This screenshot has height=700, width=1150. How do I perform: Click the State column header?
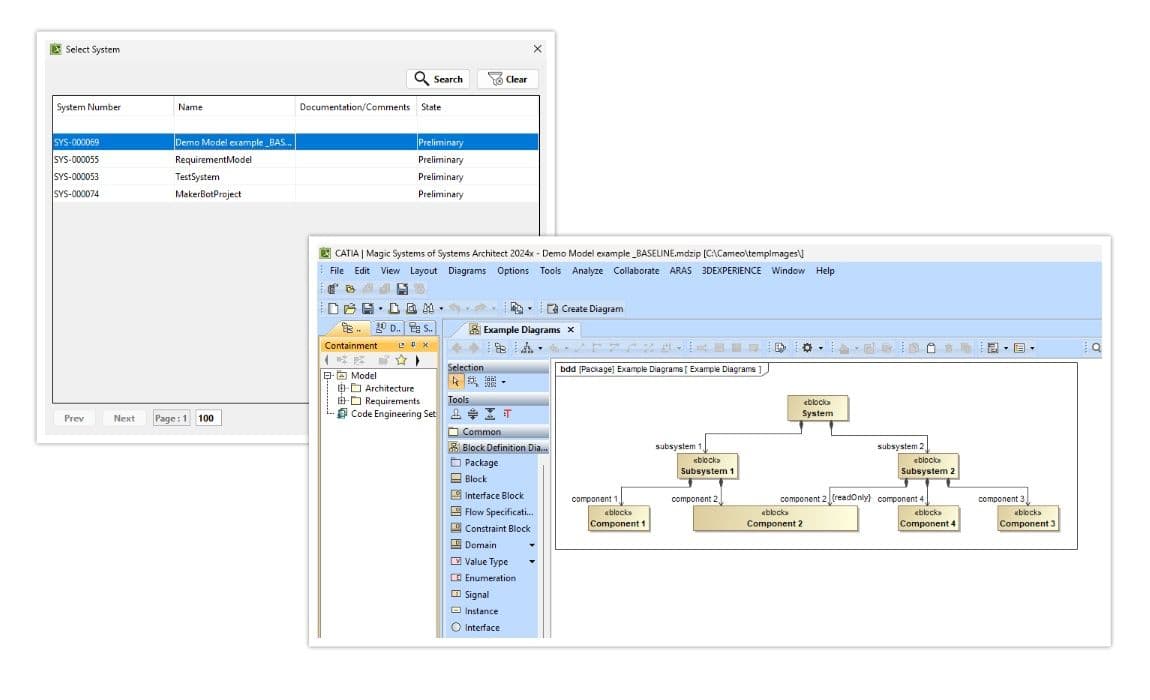[x=477, y=107]
